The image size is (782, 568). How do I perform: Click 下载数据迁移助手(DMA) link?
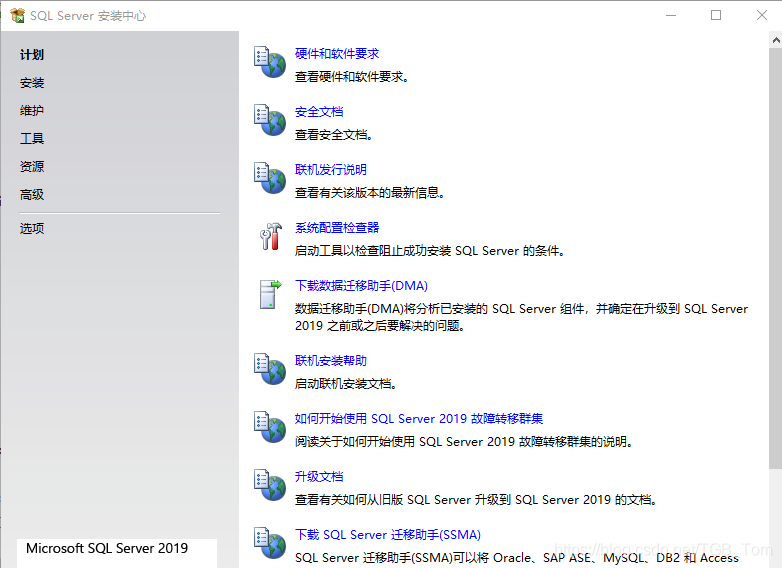tap(362, 286)
